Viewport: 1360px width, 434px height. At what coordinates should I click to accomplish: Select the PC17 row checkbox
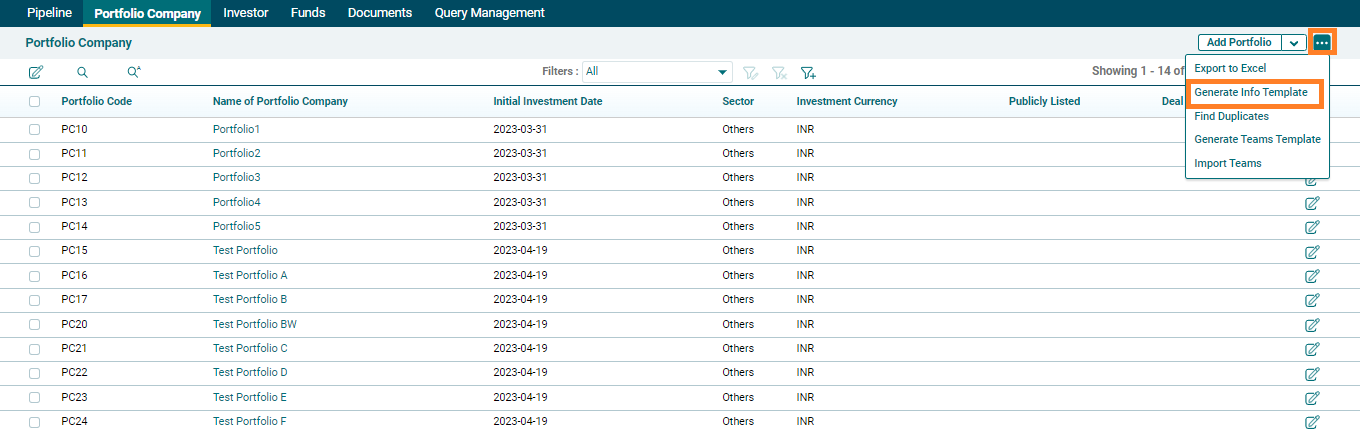pyautogui.click(x=35, y=300)
